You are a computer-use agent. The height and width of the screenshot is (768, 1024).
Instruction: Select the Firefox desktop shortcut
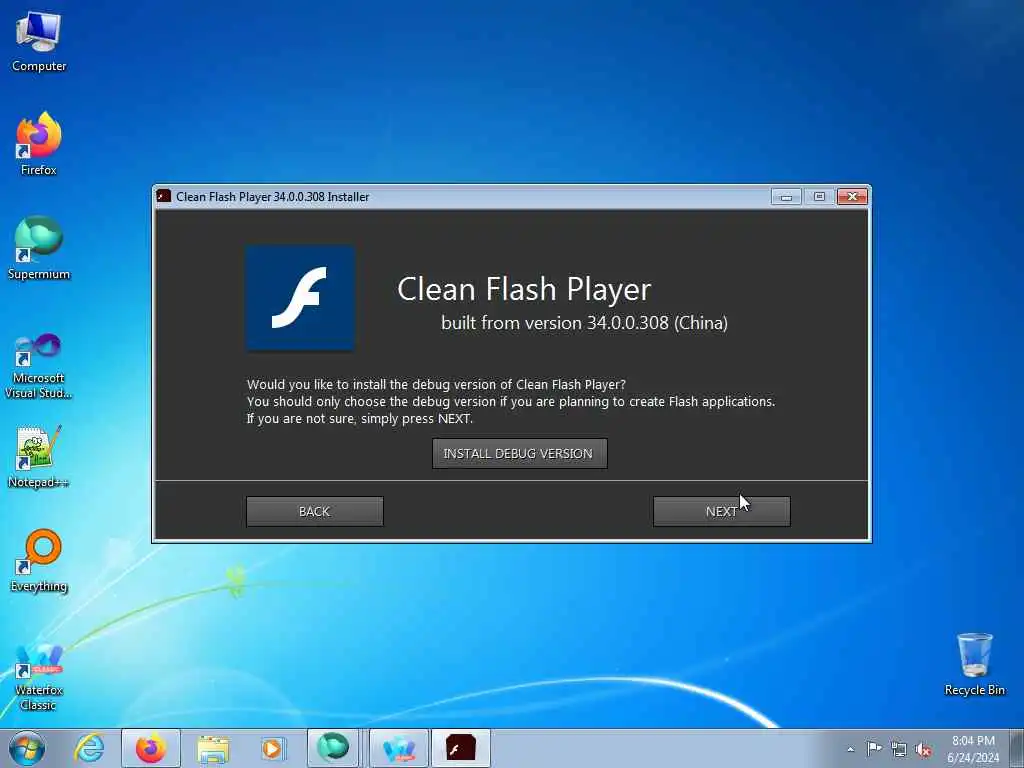tap(39, 144)
